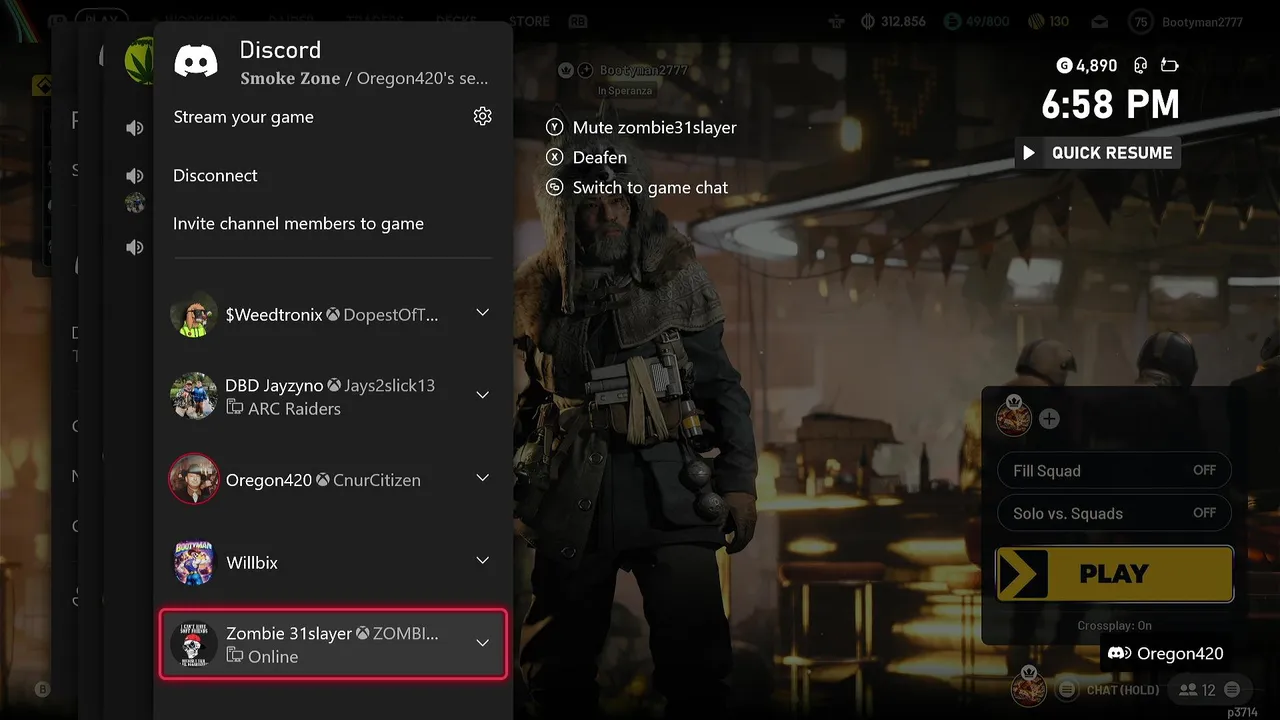Screen dimensions: 1280x720
Task: Click the 6:58 PM clock
Action: pyautogui.click(x=1110, y=105)
